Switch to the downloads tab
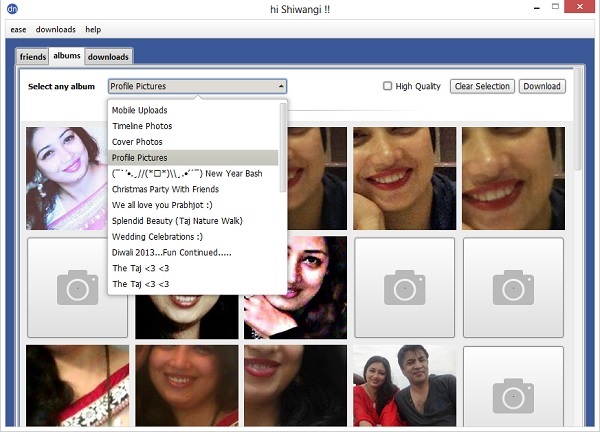Viewport: 600px width, 432px height. [x=108, y=57]
